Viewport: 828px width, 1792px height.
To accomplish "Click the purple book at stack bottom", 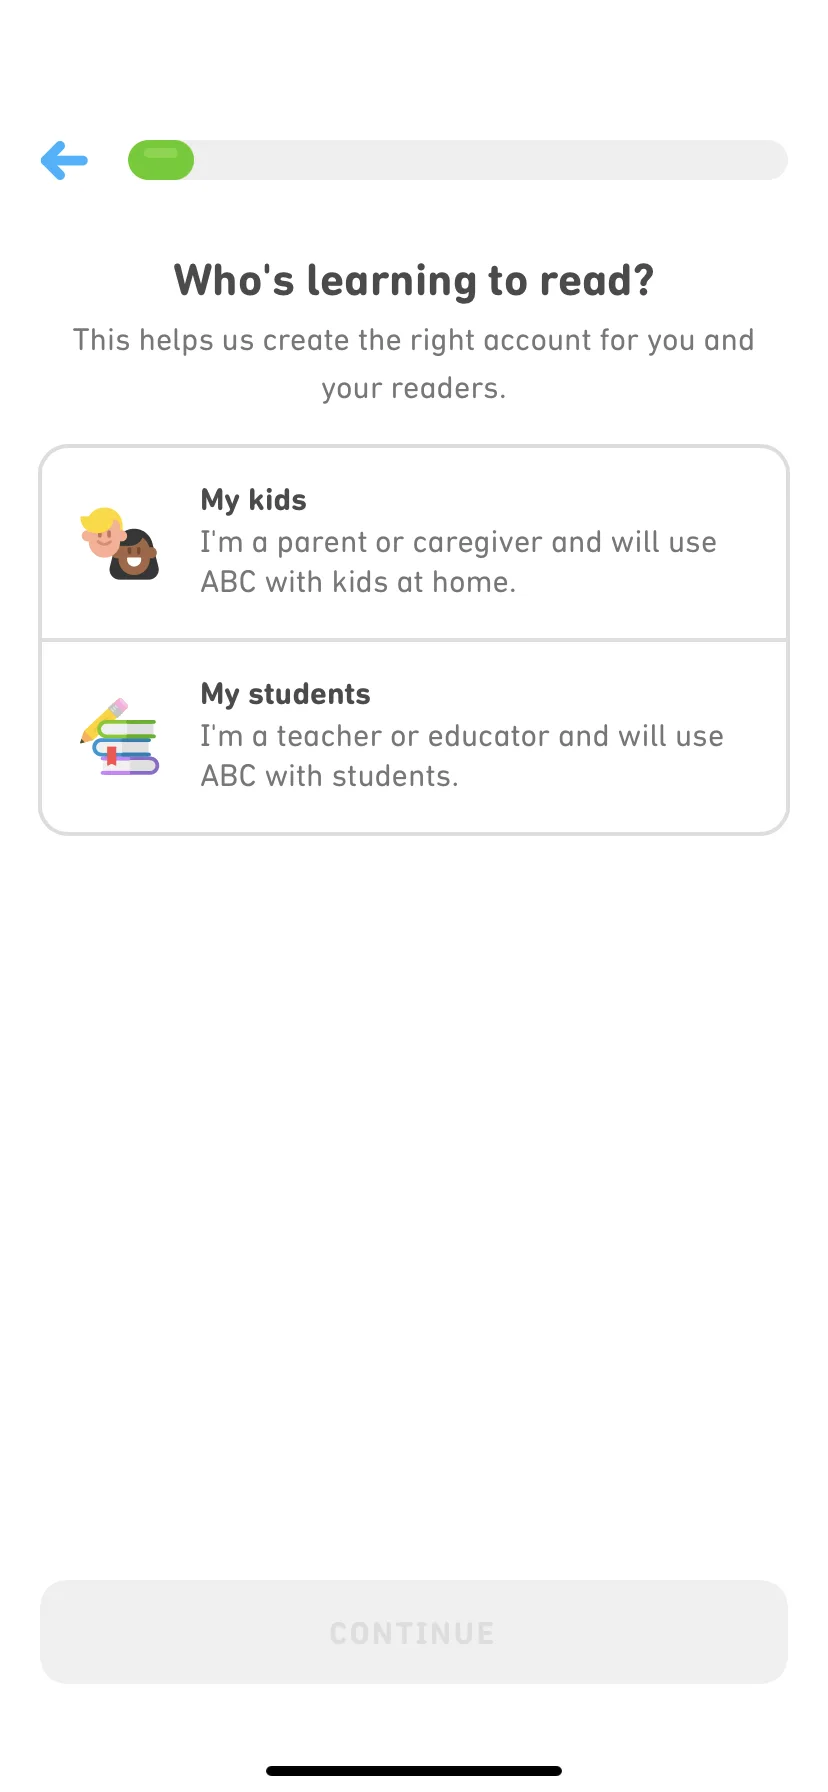I will point(131,767).
